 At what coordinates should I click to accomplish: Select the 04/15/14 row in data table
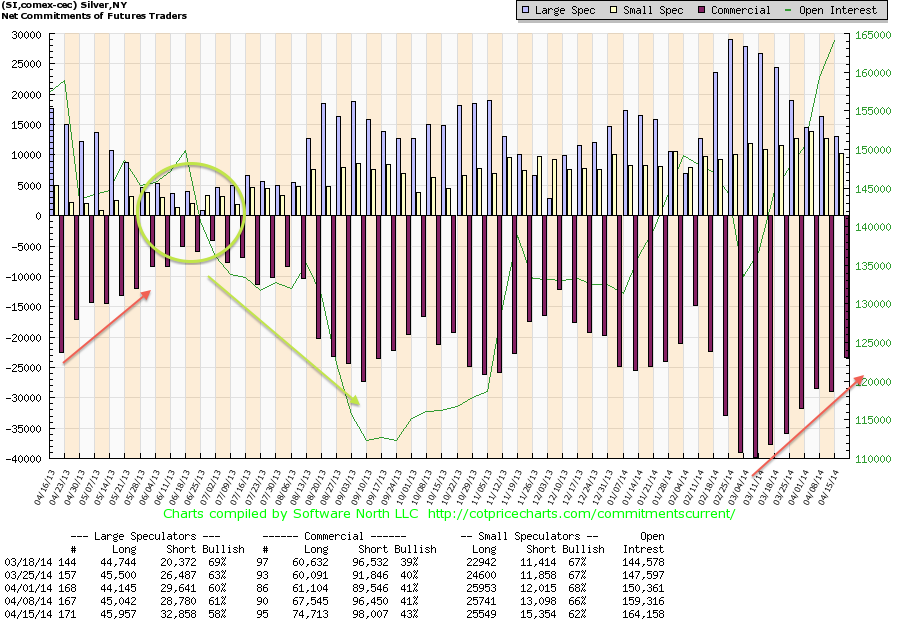pos(334,613)
